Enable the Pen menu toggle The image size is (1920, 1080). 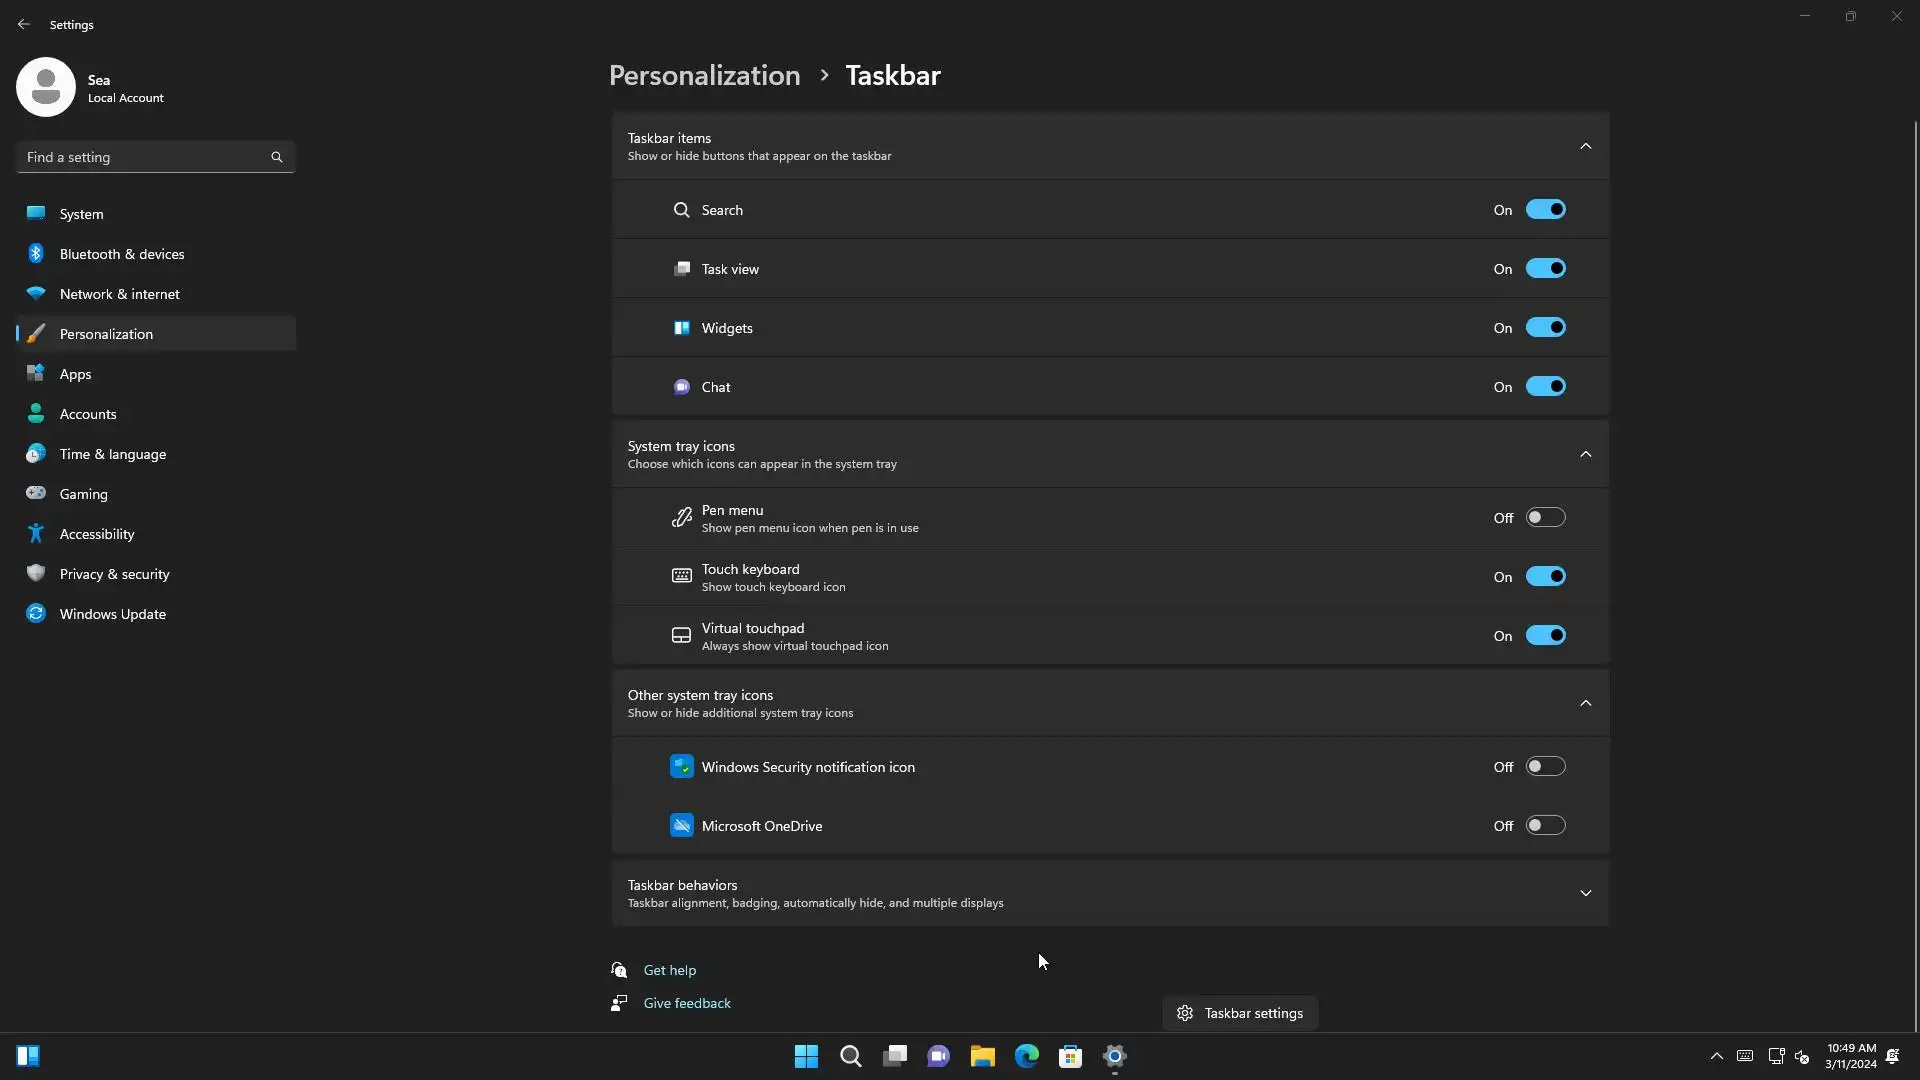pos(1545,518)
